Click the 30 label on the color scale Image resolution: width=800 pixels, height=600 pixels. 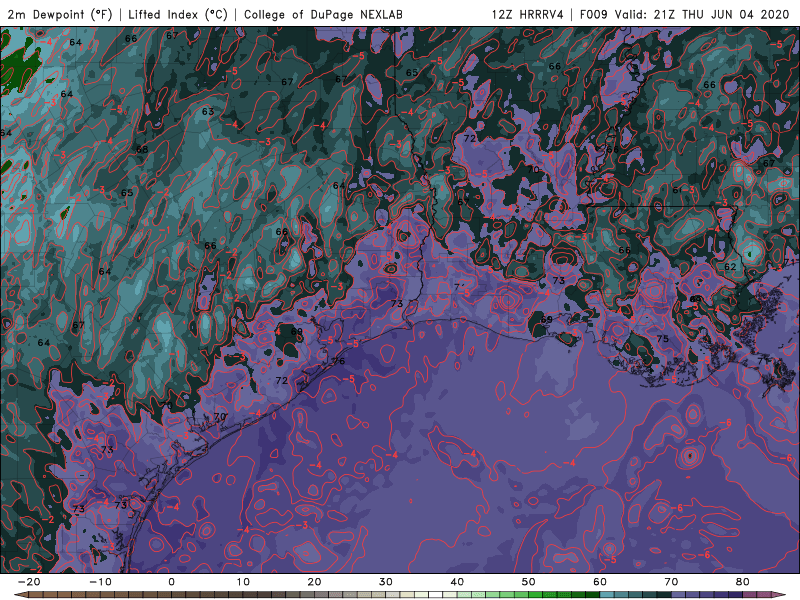[x=386, y=582]
